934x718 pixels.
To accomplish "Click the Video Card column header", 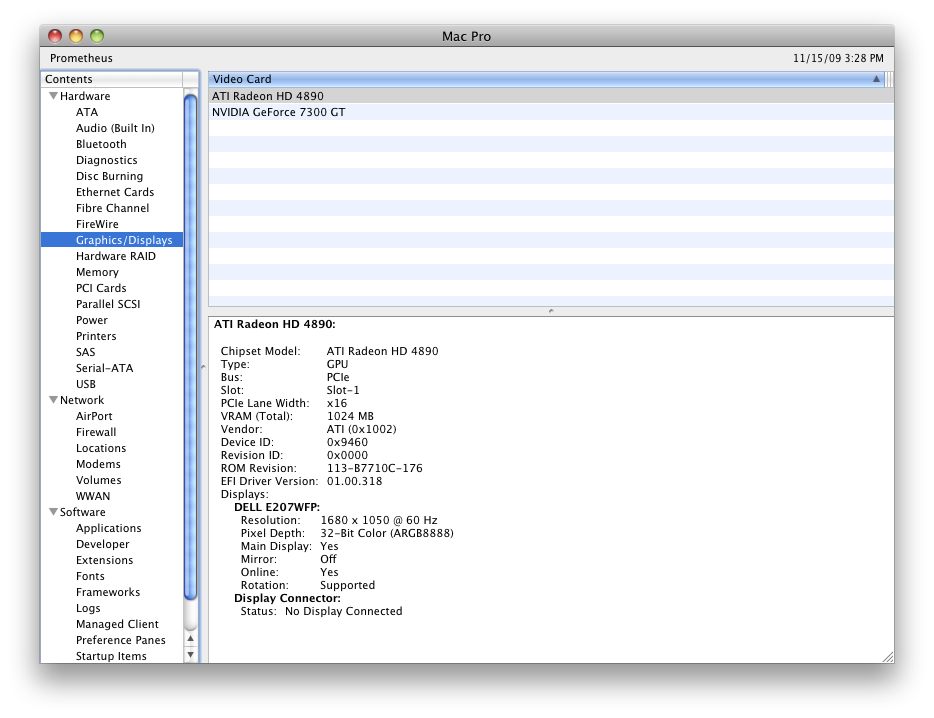I will [x=546, y=79].
